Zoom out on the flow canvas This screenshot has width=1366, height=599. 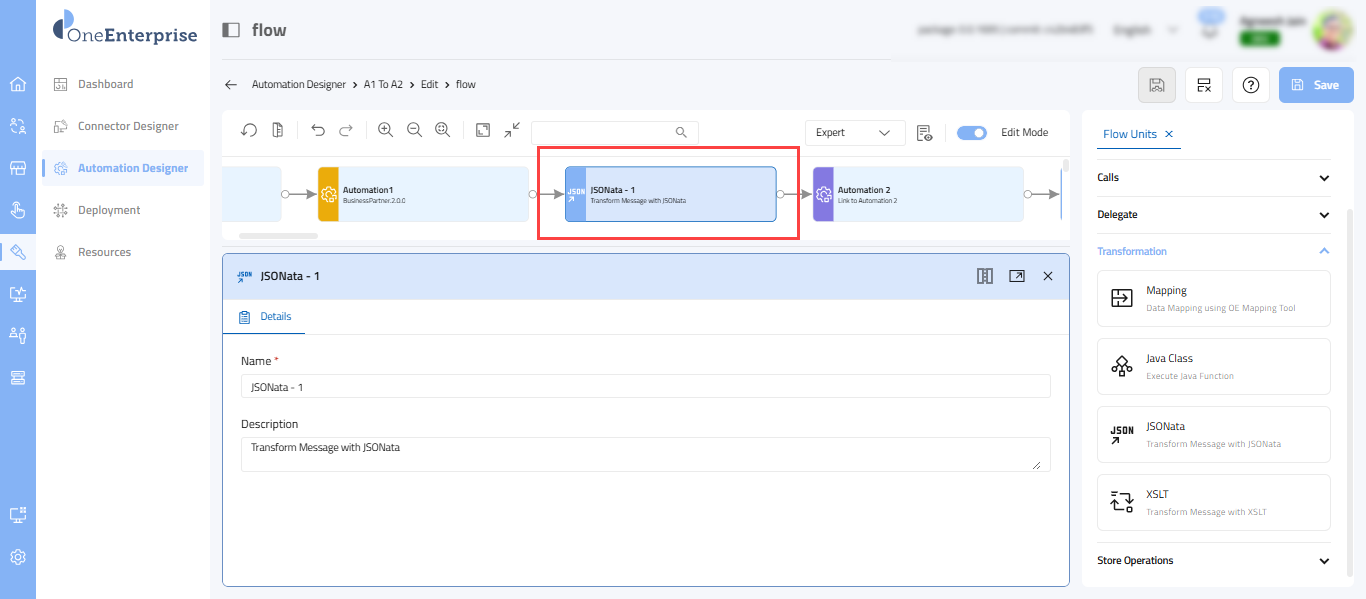(x=414, y=131)
